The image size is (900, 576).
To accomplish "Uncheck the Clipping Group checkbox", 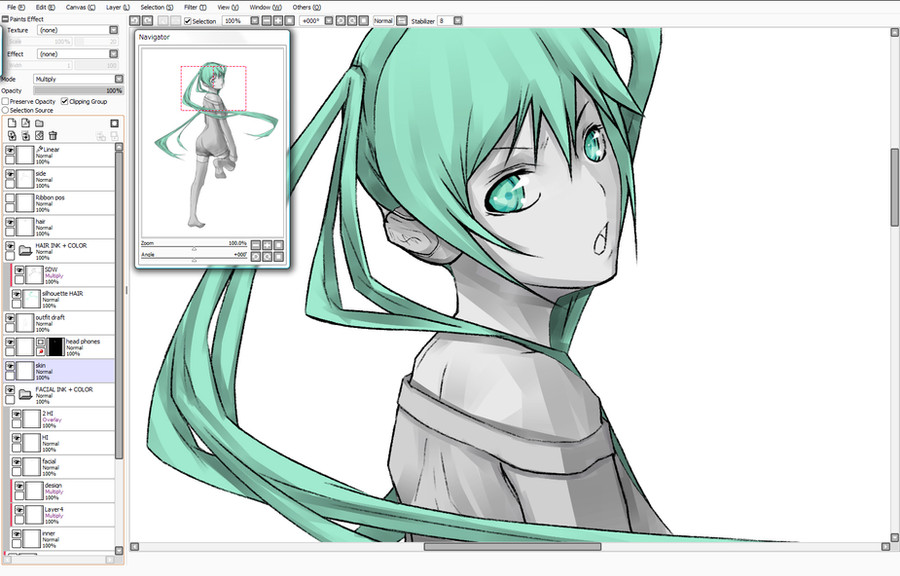I will tap(64, 102).
